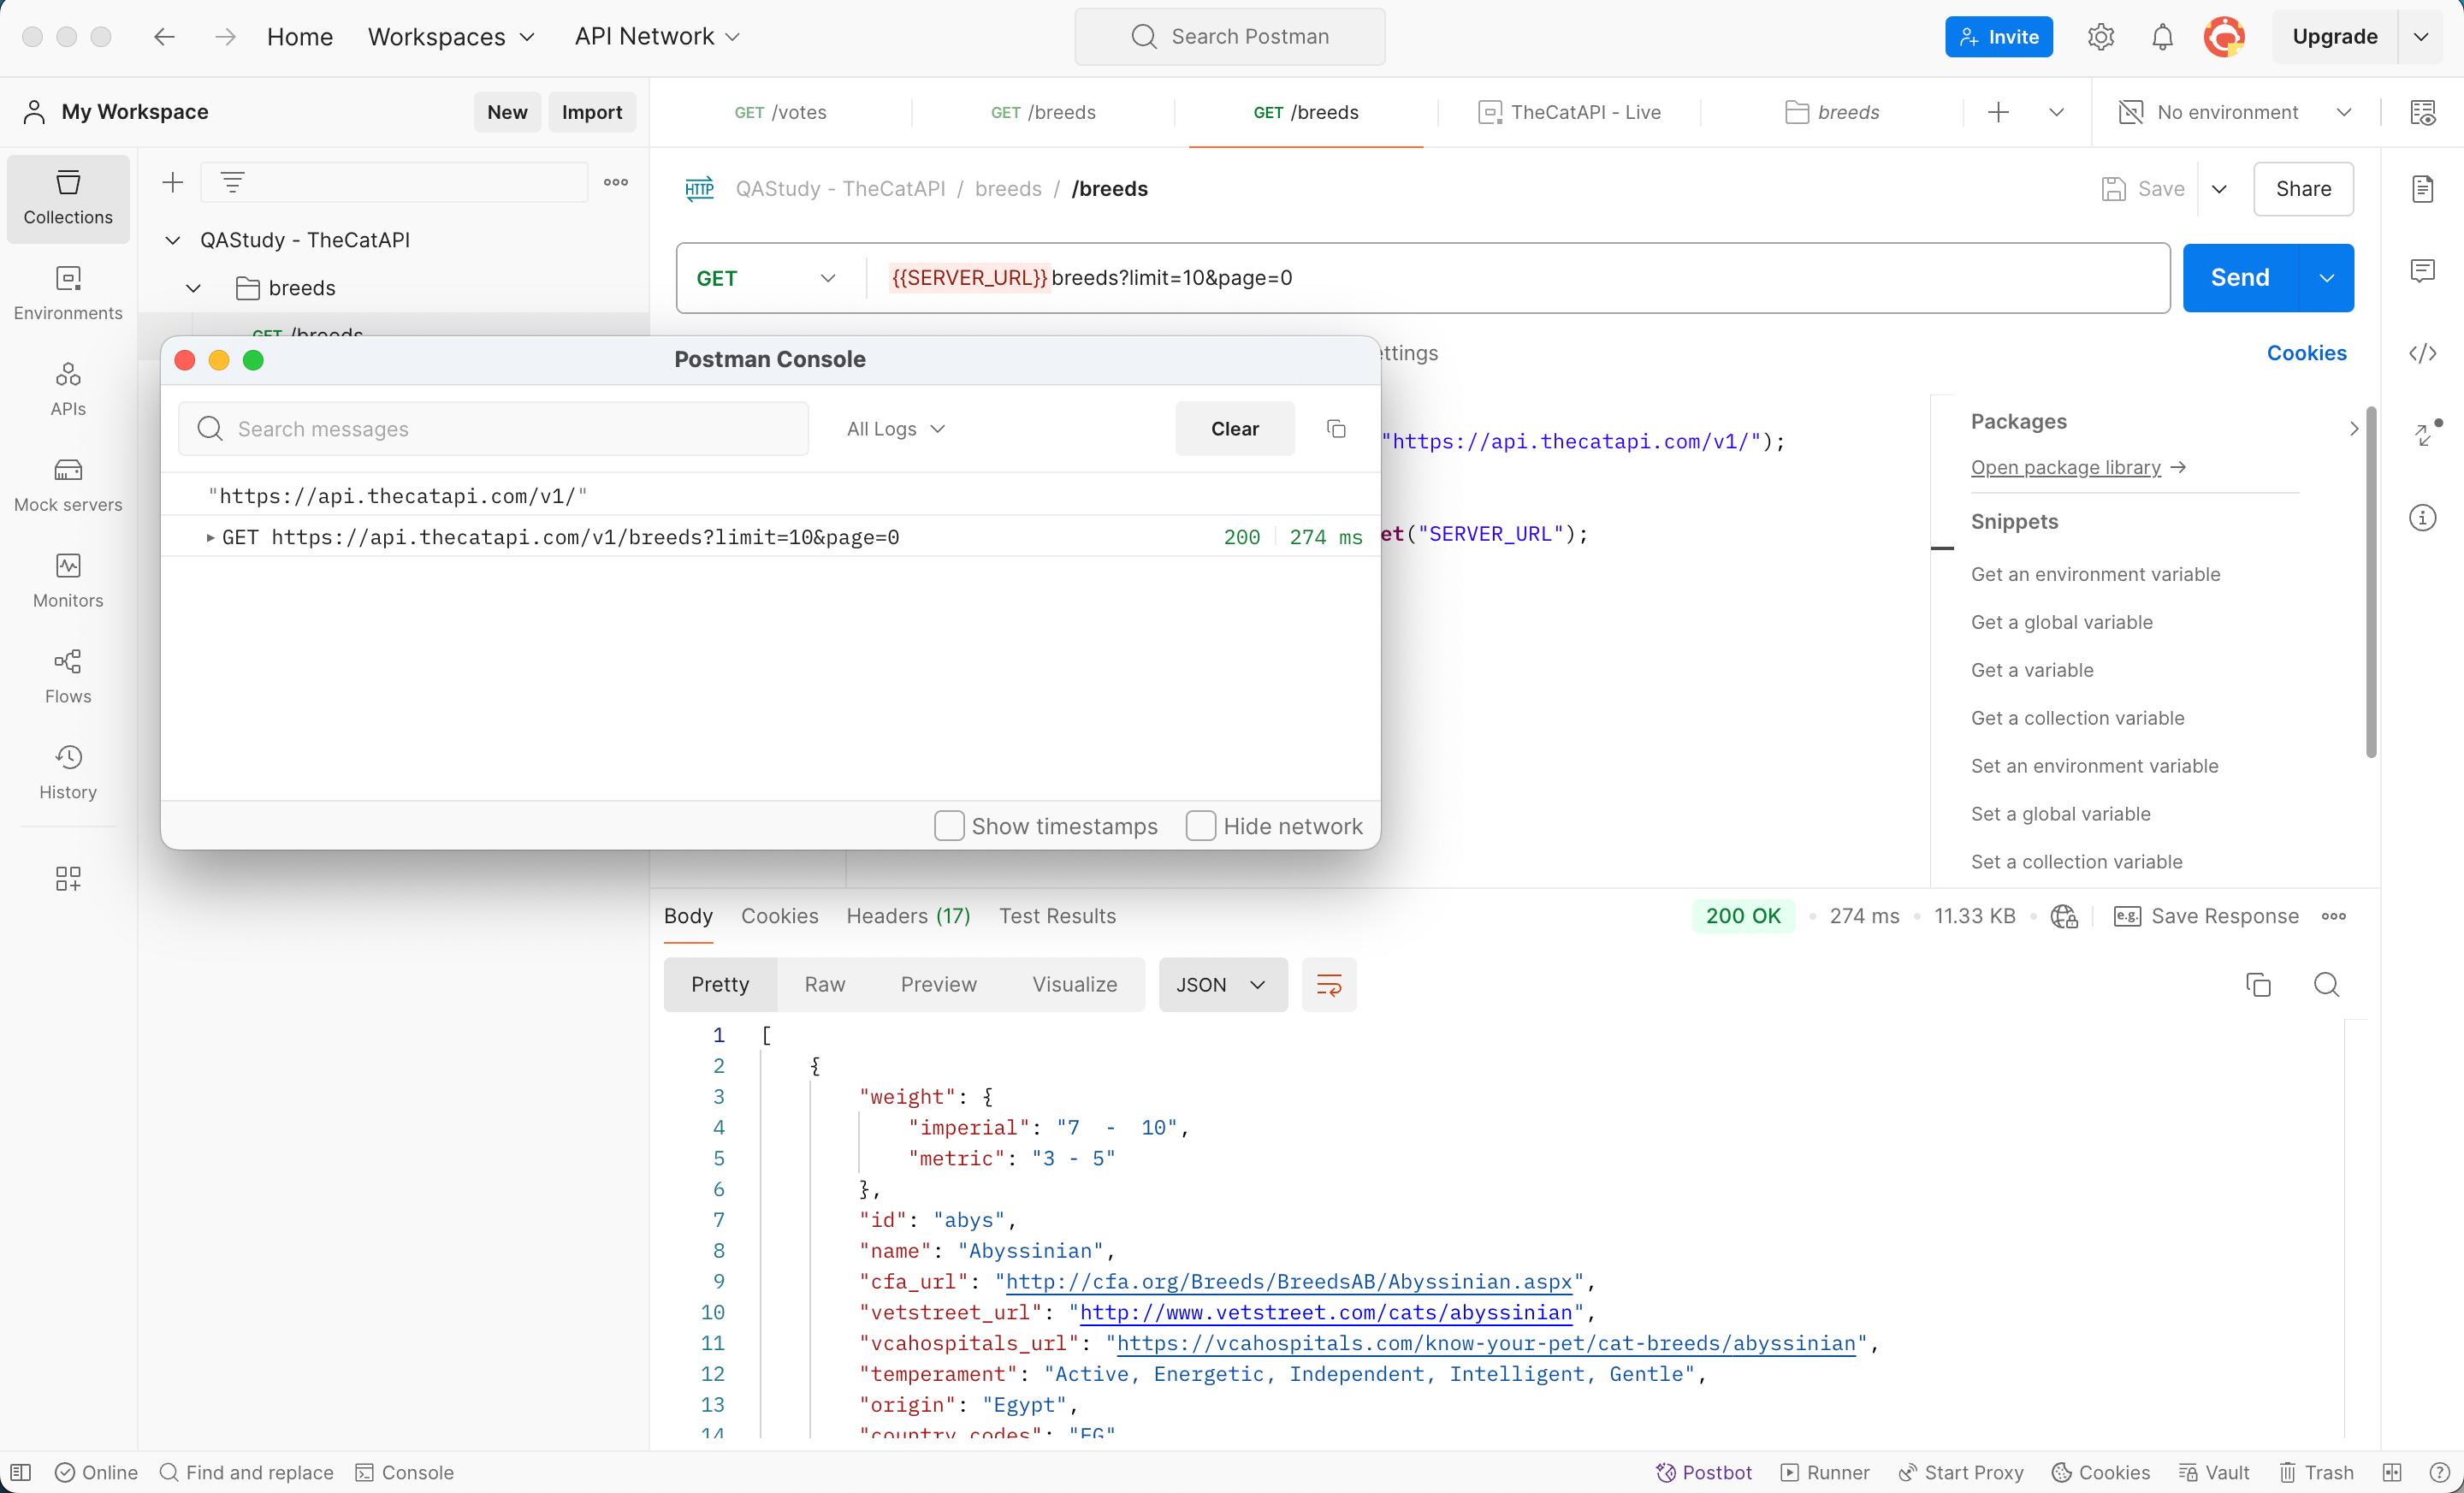Open collections more options ellipsis

(x=616, y=182)
